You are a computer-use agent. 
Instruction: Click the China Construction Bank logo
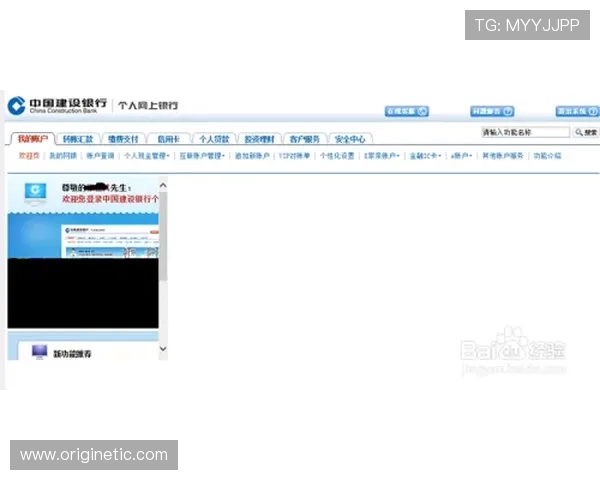click(x=57, y=105)
